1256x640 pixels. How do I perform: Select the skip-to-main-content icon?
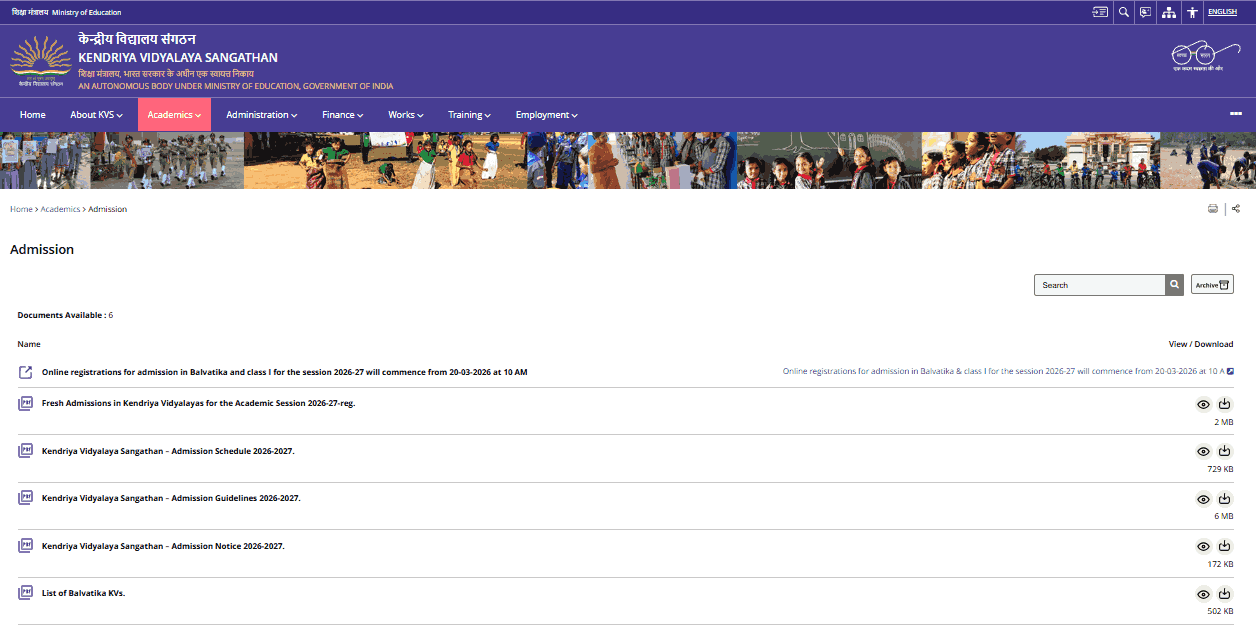1100,12
